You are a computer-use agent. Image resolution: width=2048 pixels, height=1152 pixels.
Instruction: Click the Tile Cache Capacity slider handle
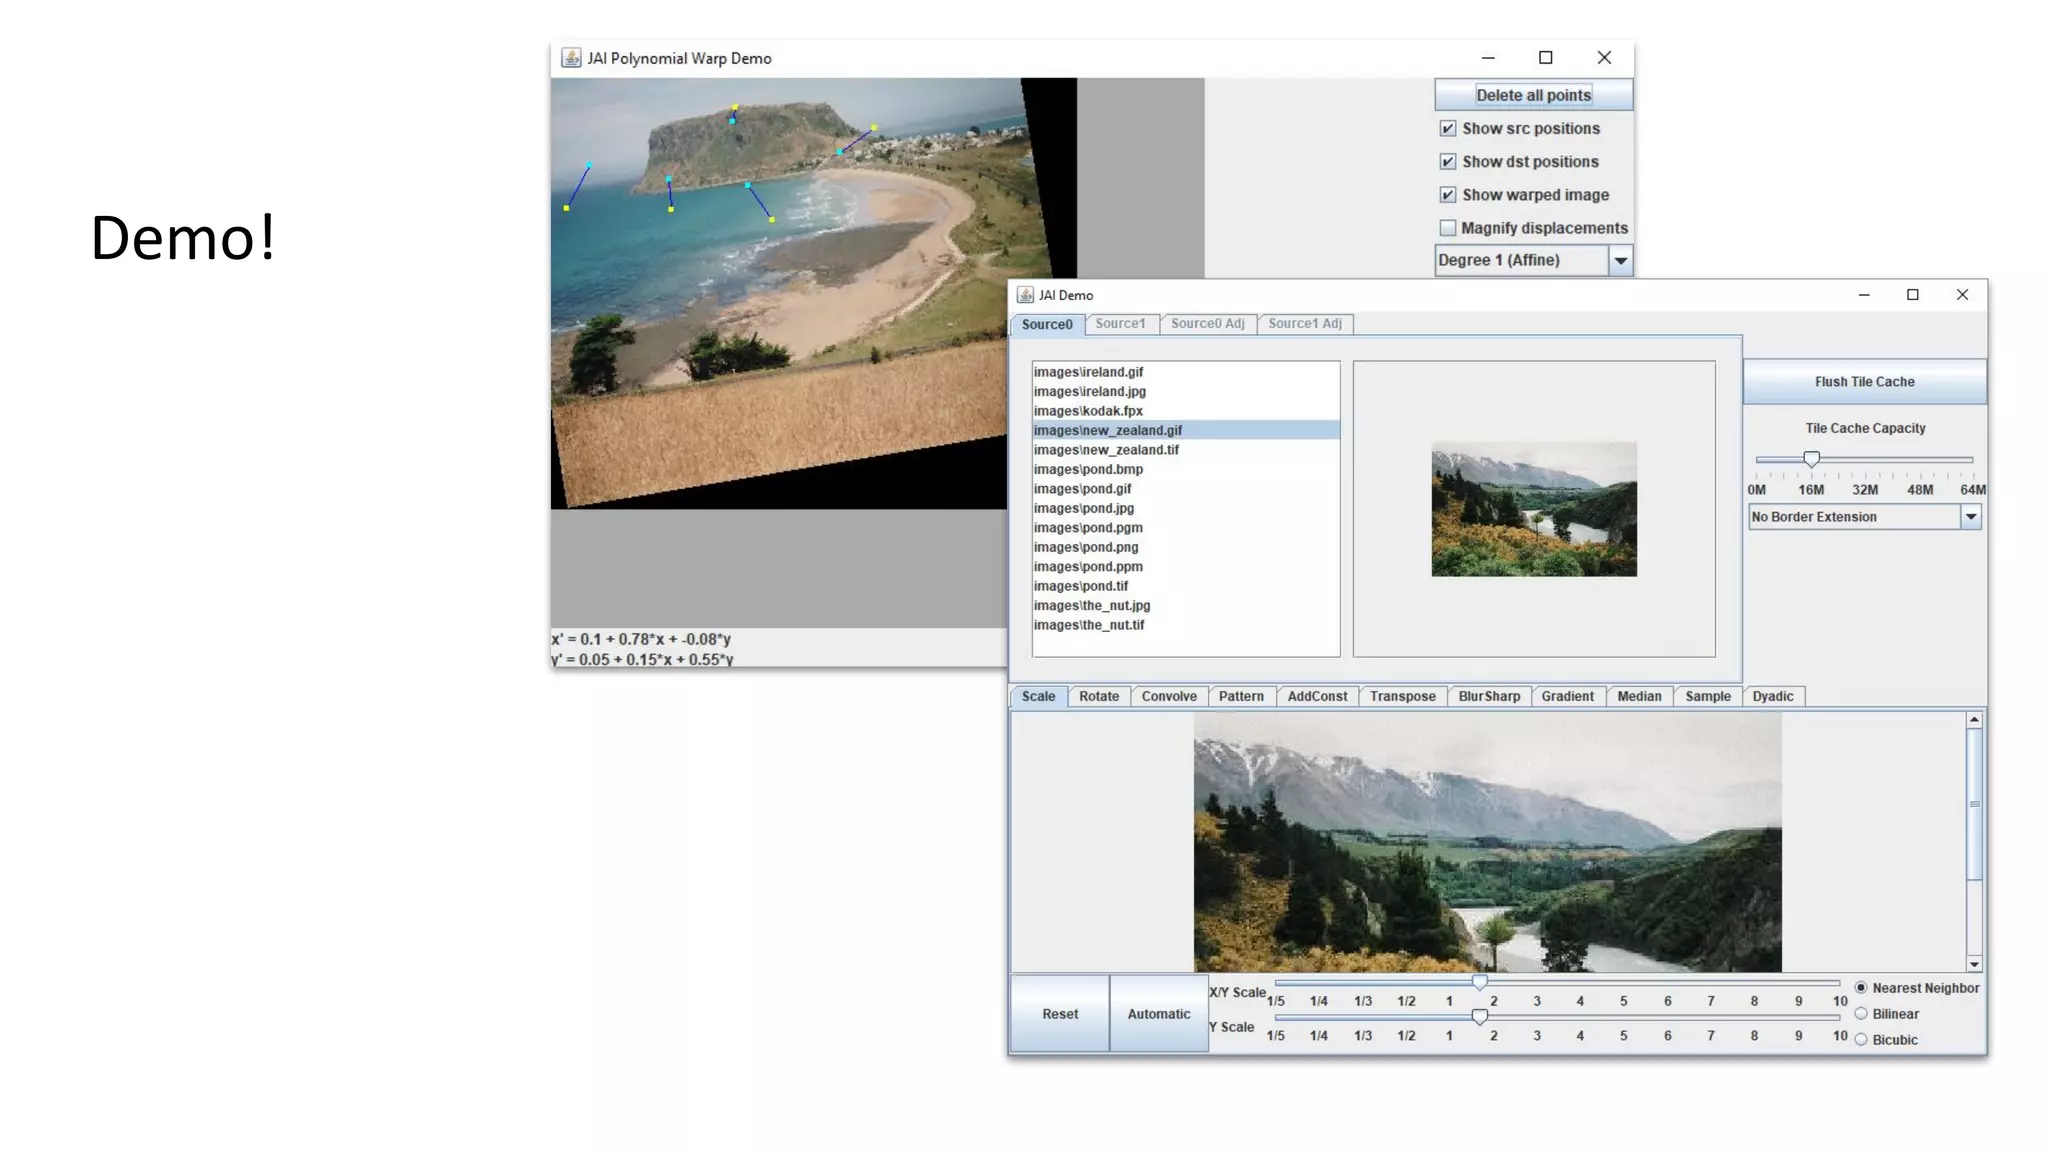1811,459
